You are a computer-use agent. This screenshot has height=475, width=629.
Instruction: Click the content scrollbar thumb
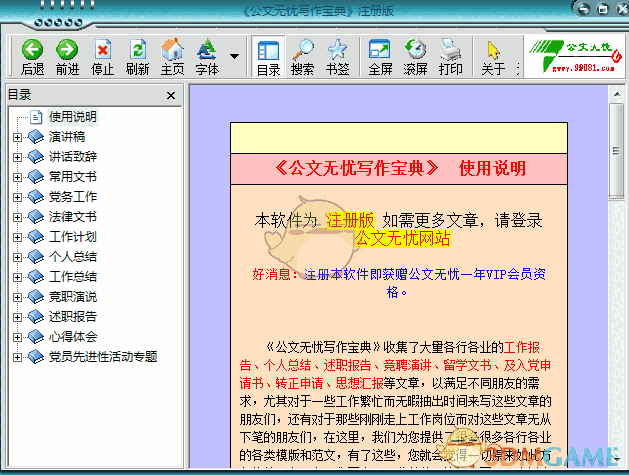click(x=616, y=150)
